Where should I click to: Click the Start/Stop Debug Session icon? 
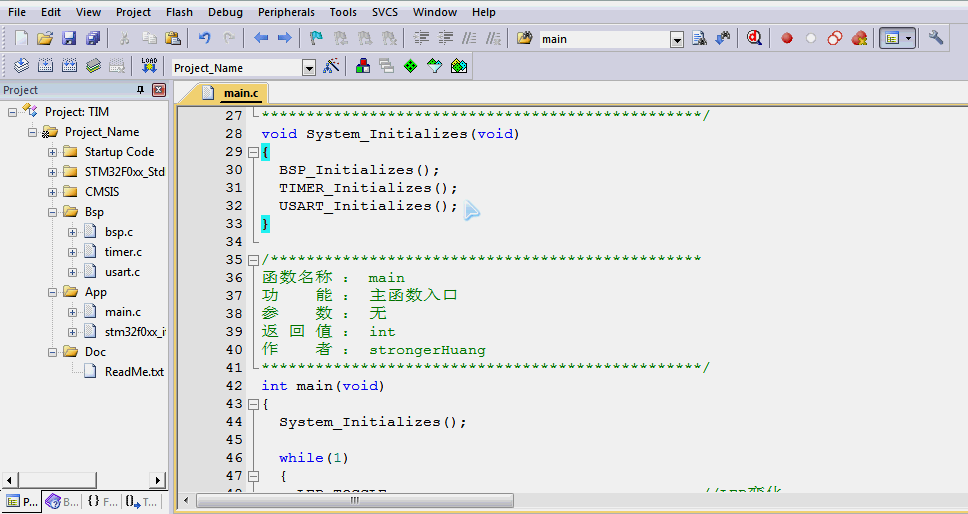click(754, 38)
